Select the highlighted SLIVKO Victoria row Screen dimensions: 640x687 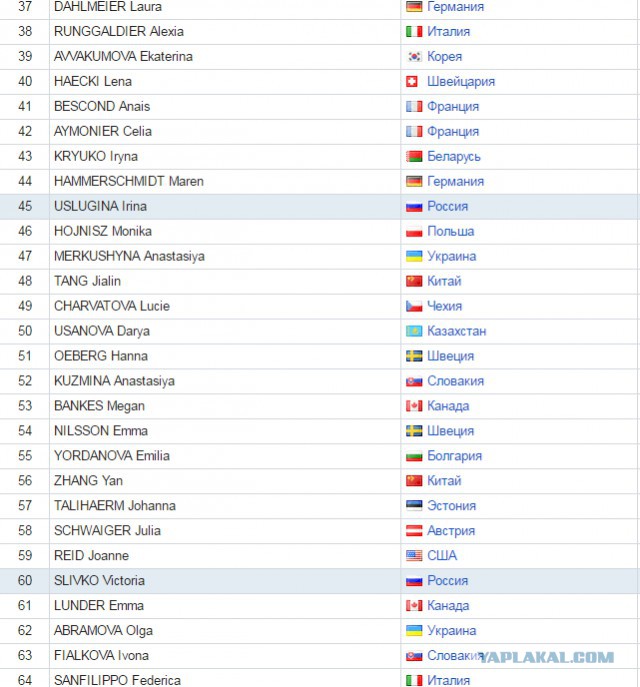tap(320, 581)
